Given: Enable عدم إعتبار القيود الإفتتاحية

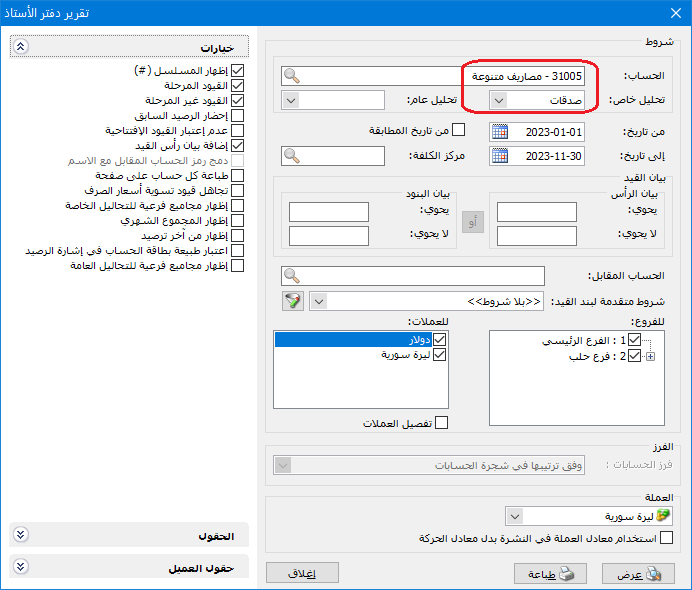Looking at the screenshot, I should click(237, 131).
